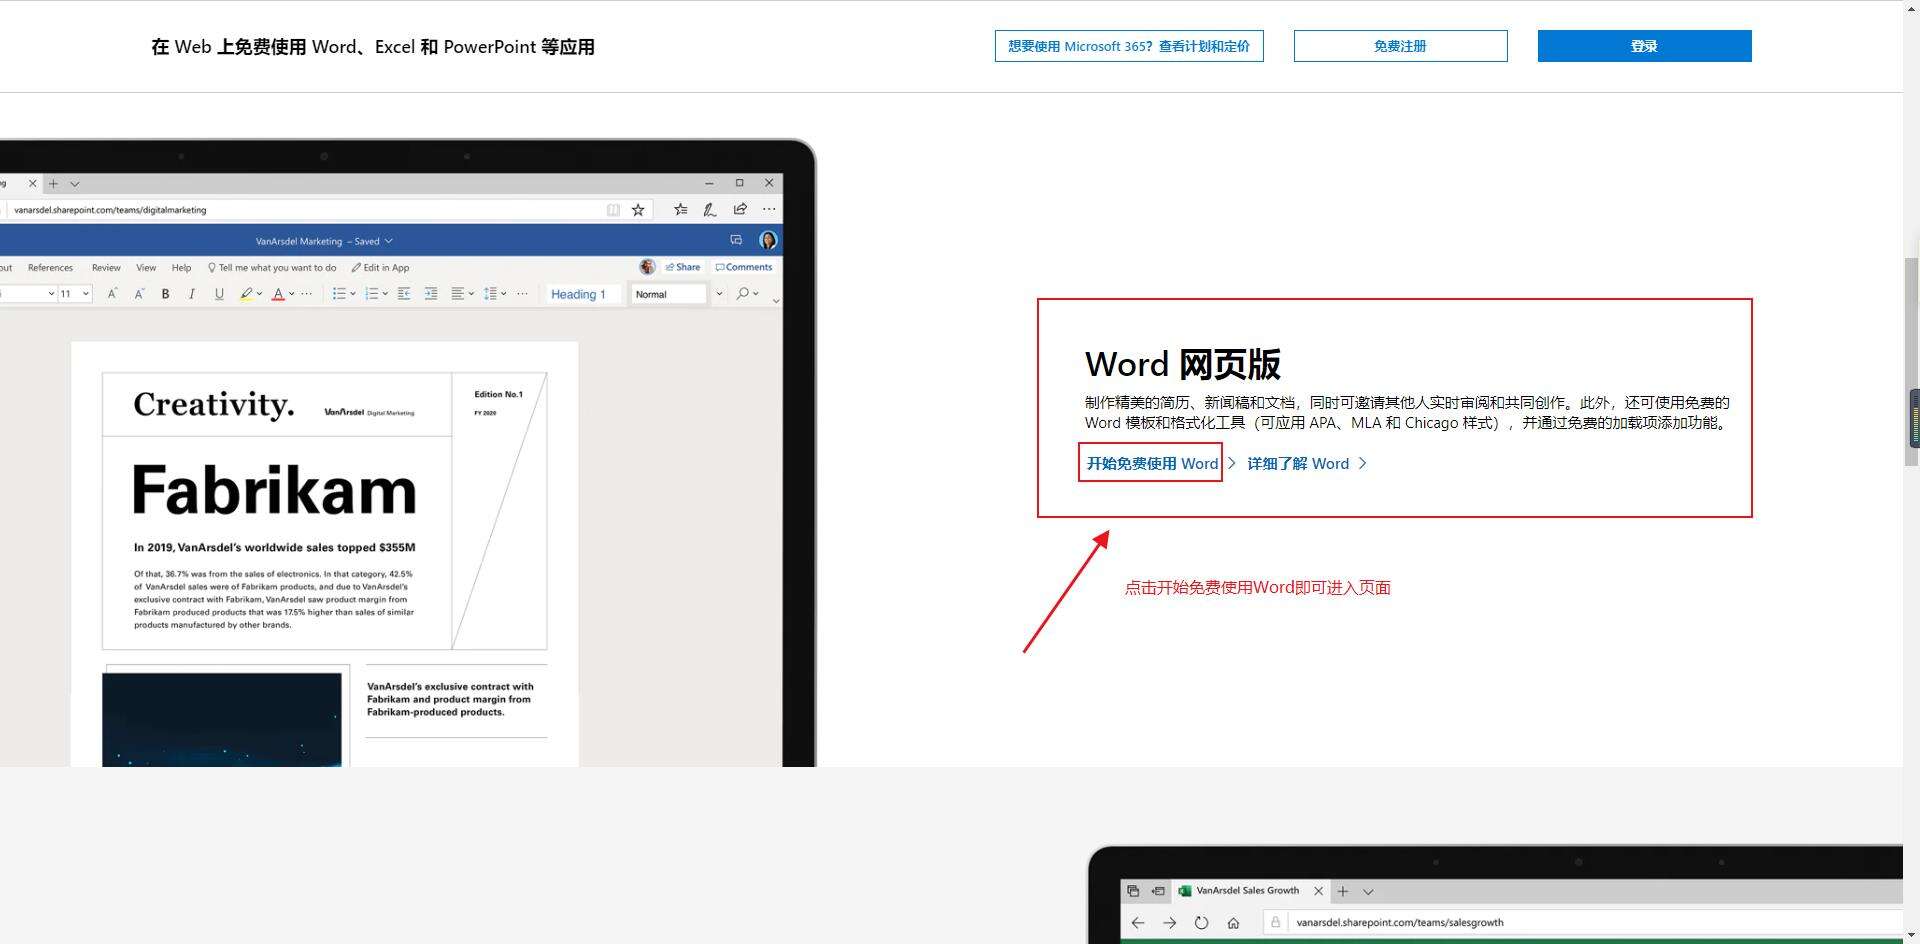The width and height of the screenshot is (1920, 944).
Task: Click the page vertical scrollbar thumb
Action: point(1911,360)
